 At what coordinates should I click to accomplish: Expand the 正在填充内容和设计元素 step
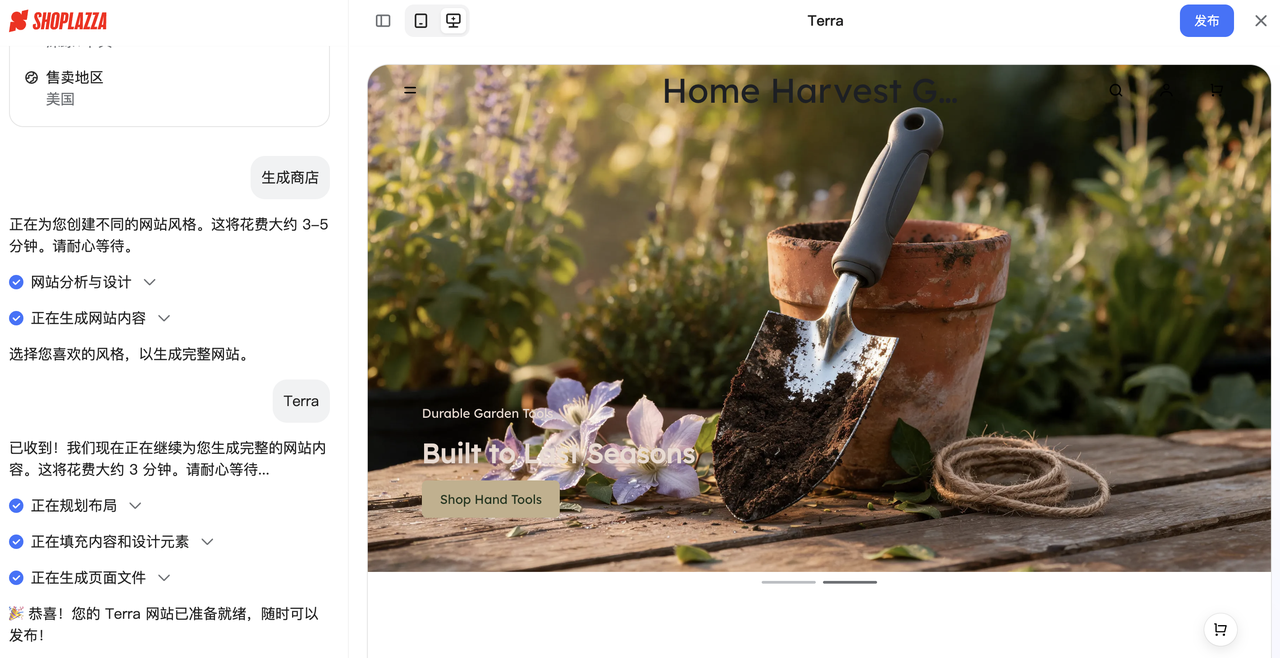pyautogui.click(x=207, y=542)
